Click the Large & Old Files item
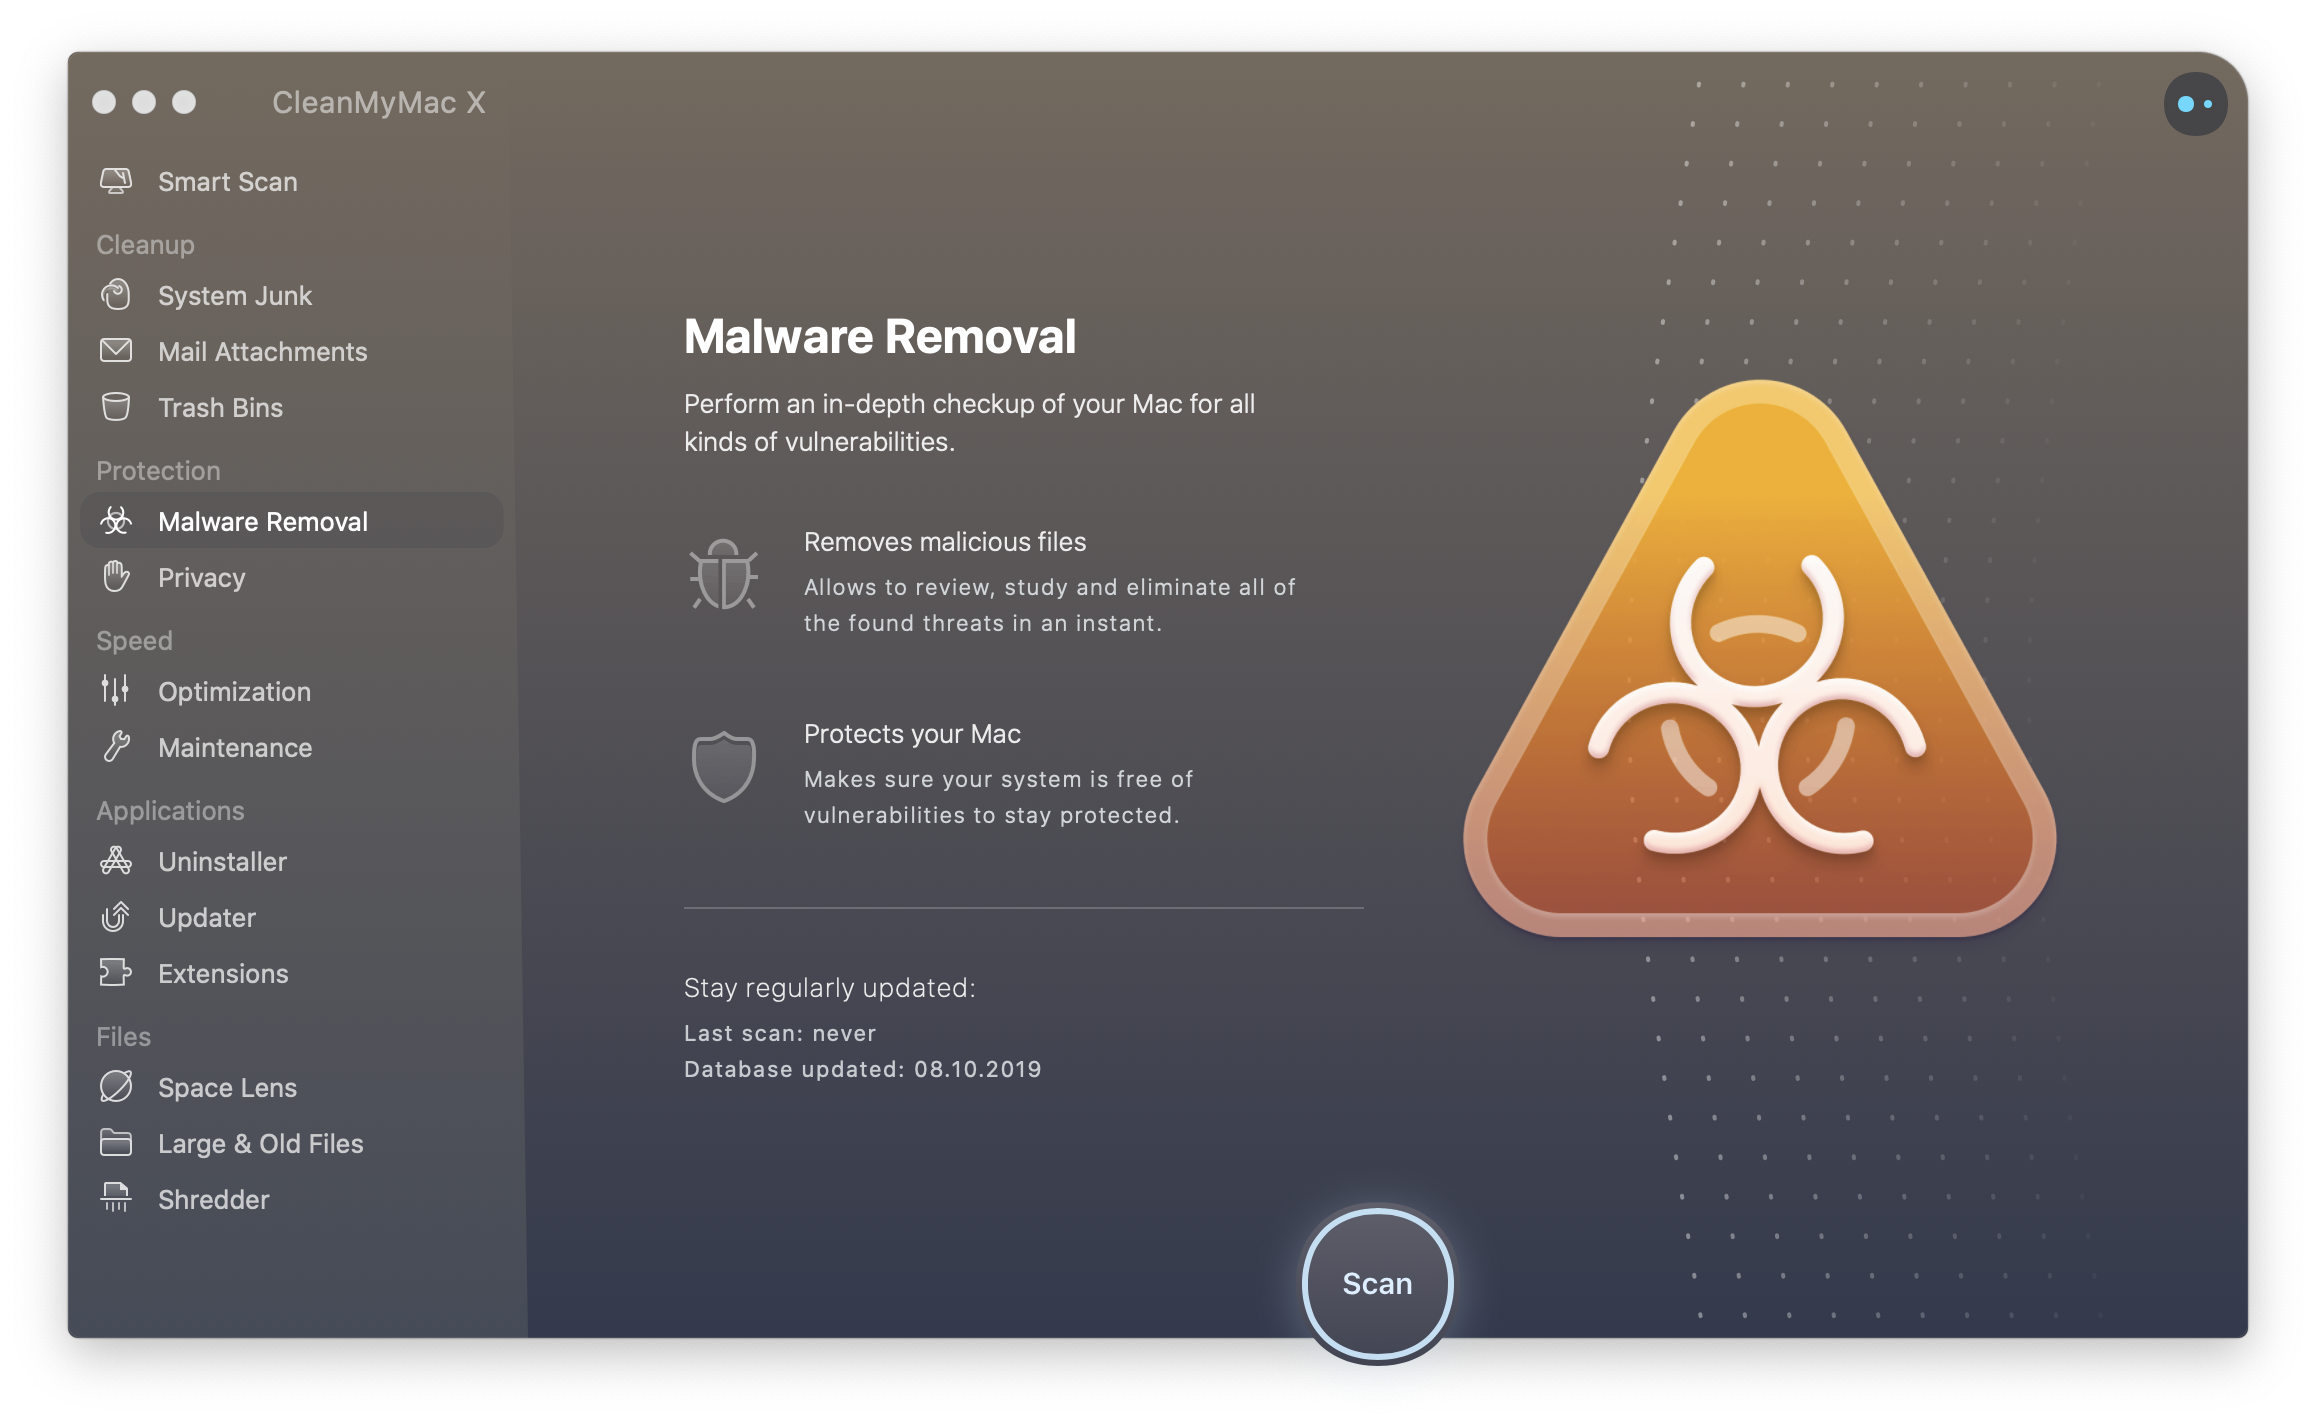Viewport: 2316px width, 1426px height. click(258, 1141)
